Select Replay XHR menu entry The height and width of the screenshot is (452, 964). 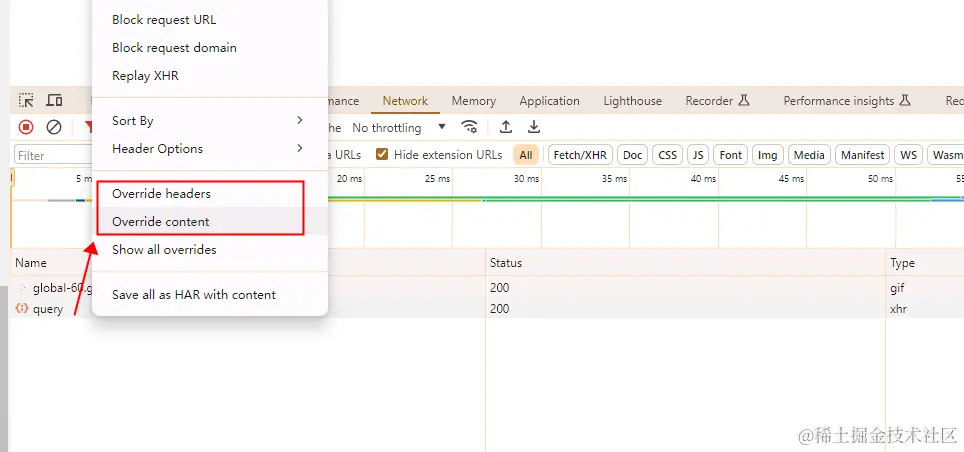209,76
